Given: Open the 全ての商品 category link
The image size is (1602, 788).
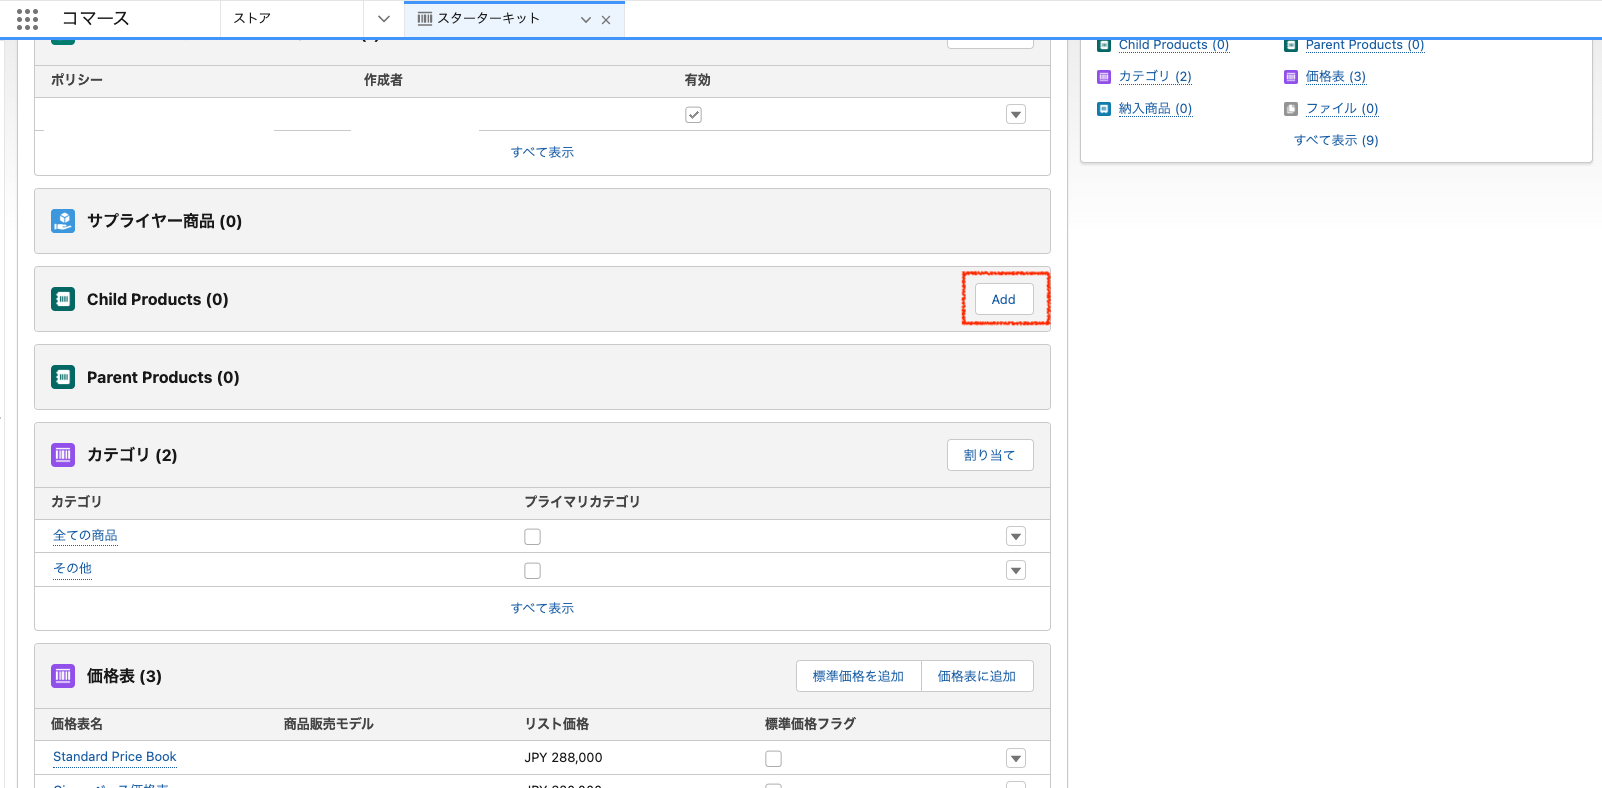Looking at the screenshot, I should tap(85, 536).
